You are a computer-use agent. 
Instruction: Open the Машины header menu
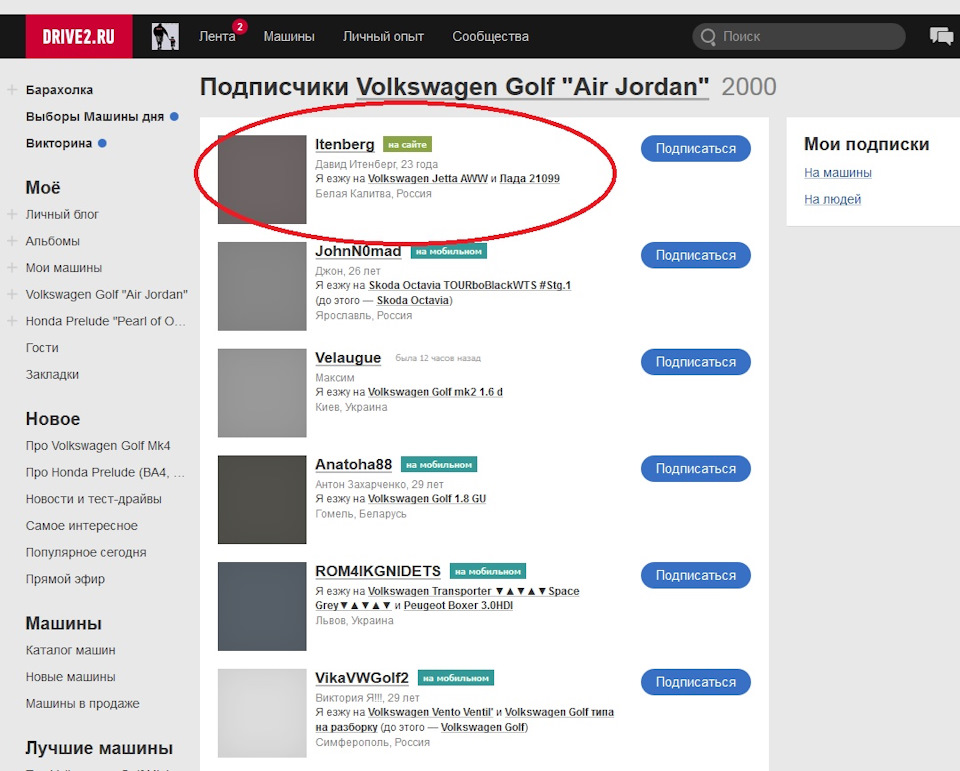(289, 37)
